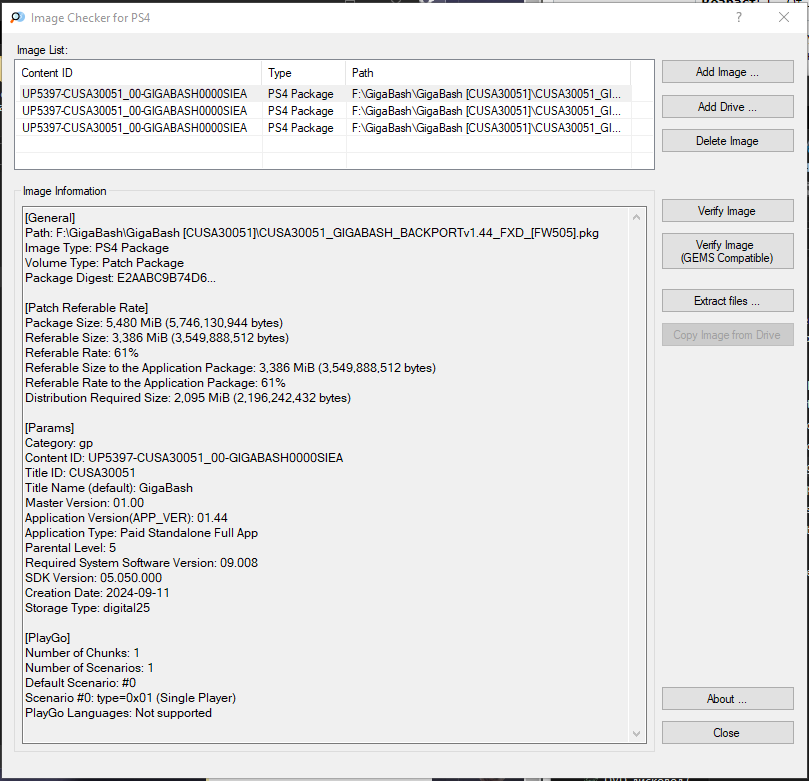
Task: Click the path cell of the third row
Action: tap(486, 128)
